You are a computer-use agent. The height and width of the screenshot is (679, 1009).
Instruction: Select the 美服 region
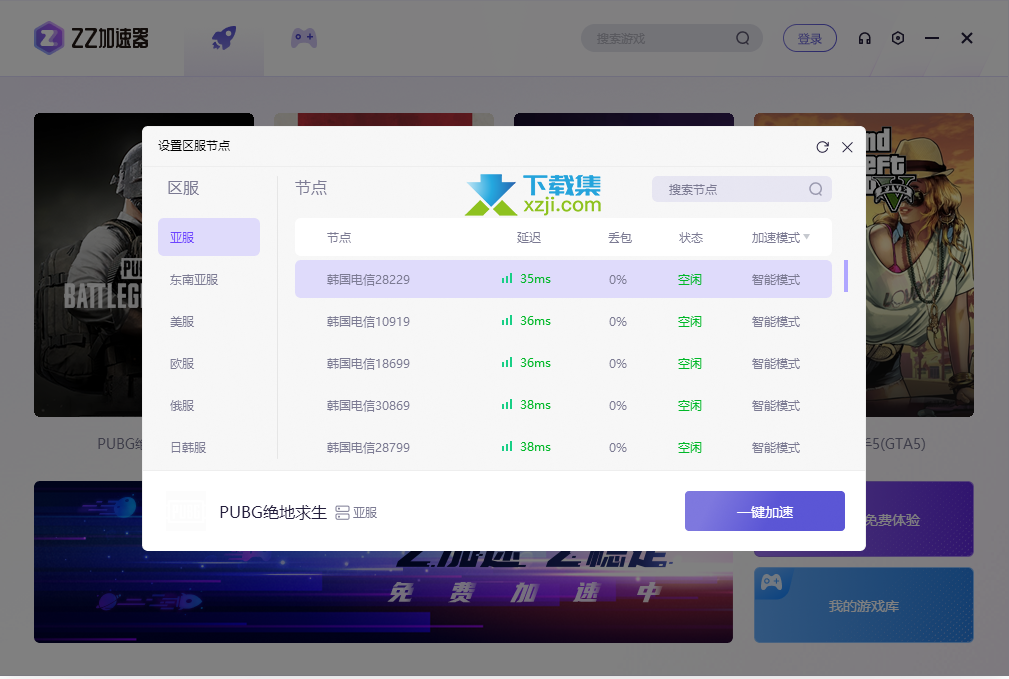point(208,321)
